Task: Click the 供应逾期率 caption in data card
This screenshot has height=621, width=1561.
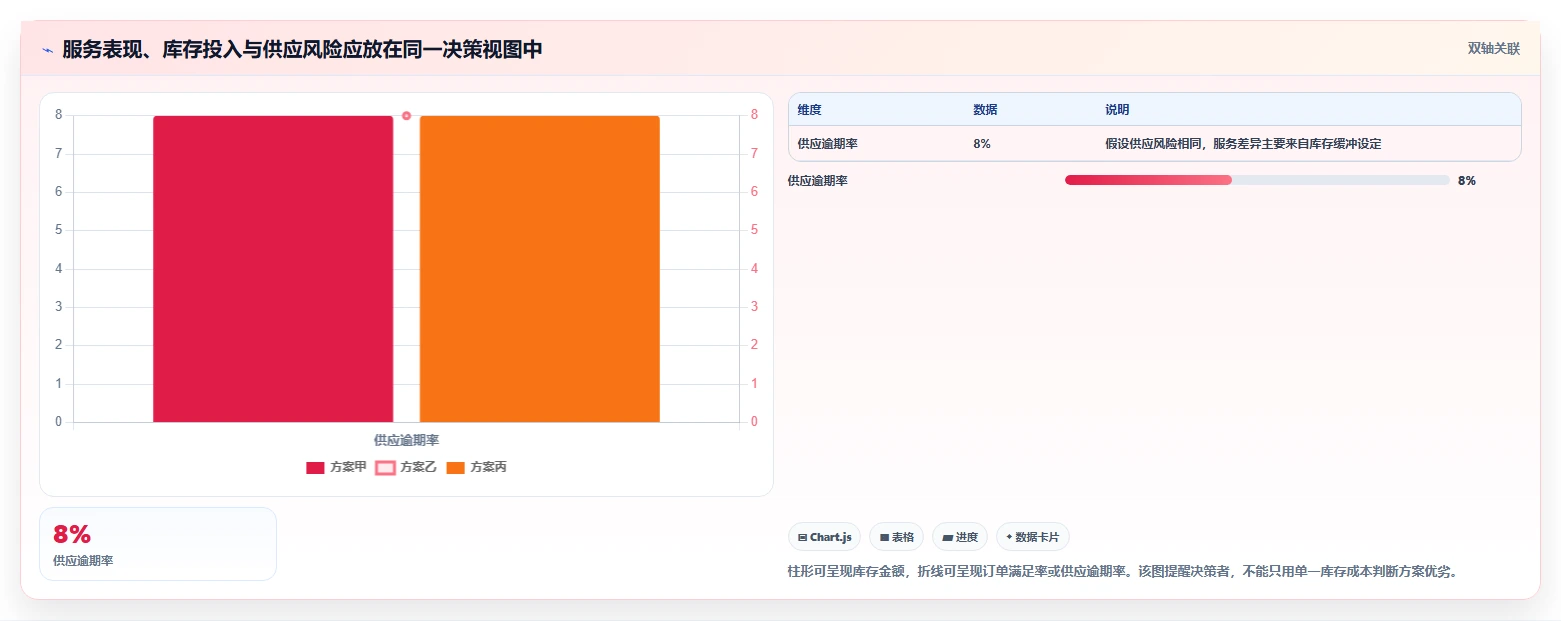Action: pos(83,561)
